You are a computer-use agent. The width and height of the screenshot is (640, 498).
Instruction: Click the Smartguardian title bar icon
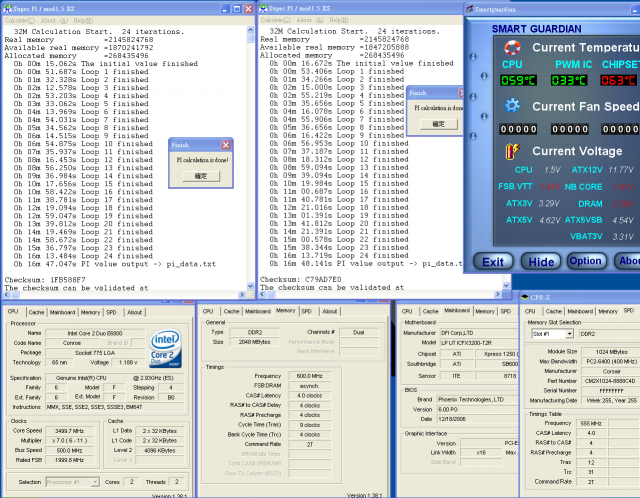(x=470, y=9)
